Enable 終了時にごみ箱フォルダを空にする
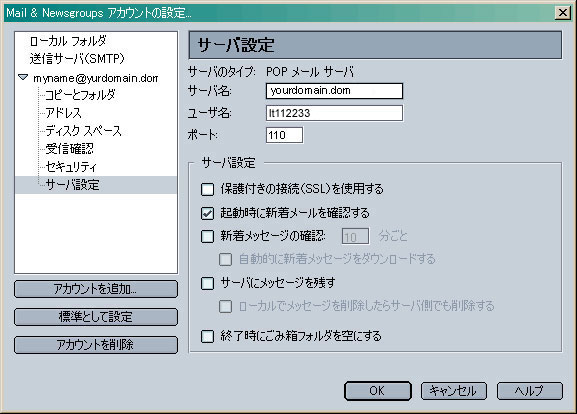Screen dimensions: 577x414 tap(208, 336)
